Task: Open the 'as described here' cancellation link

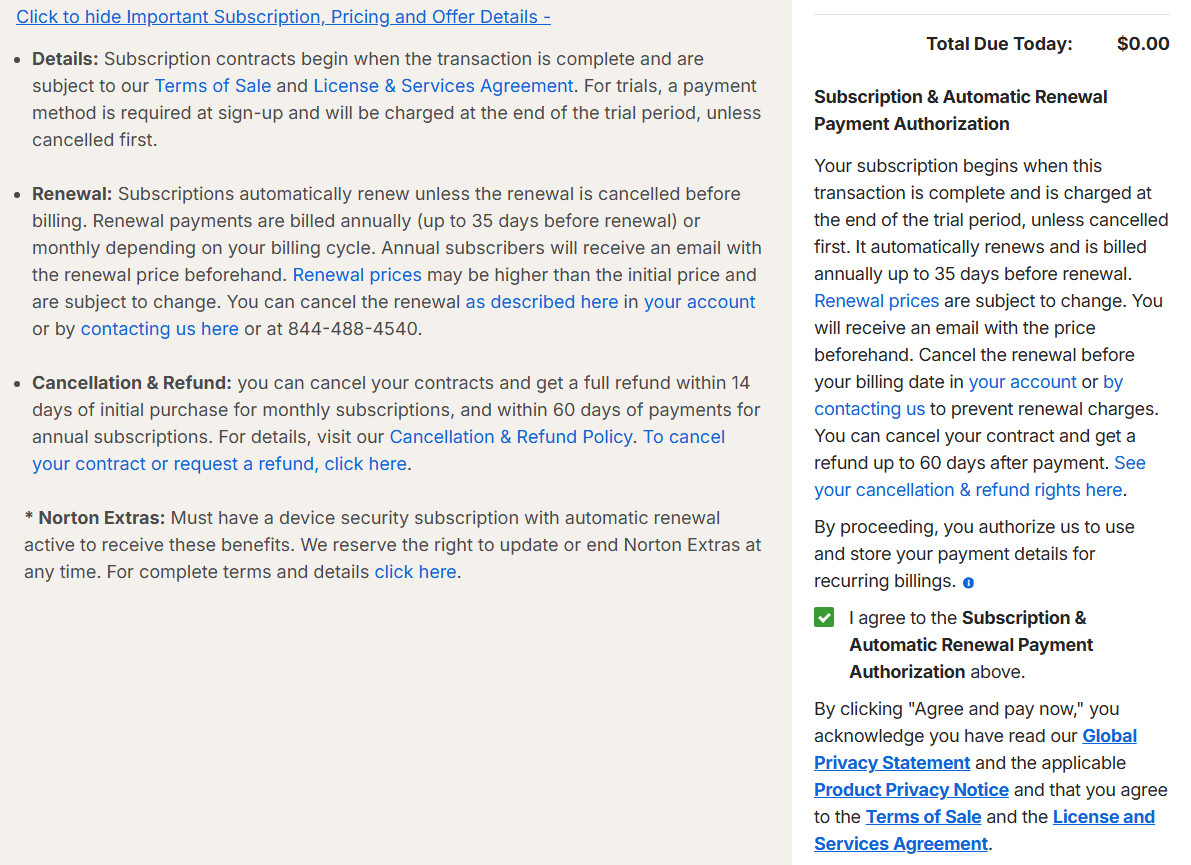Action: [541, 302]
